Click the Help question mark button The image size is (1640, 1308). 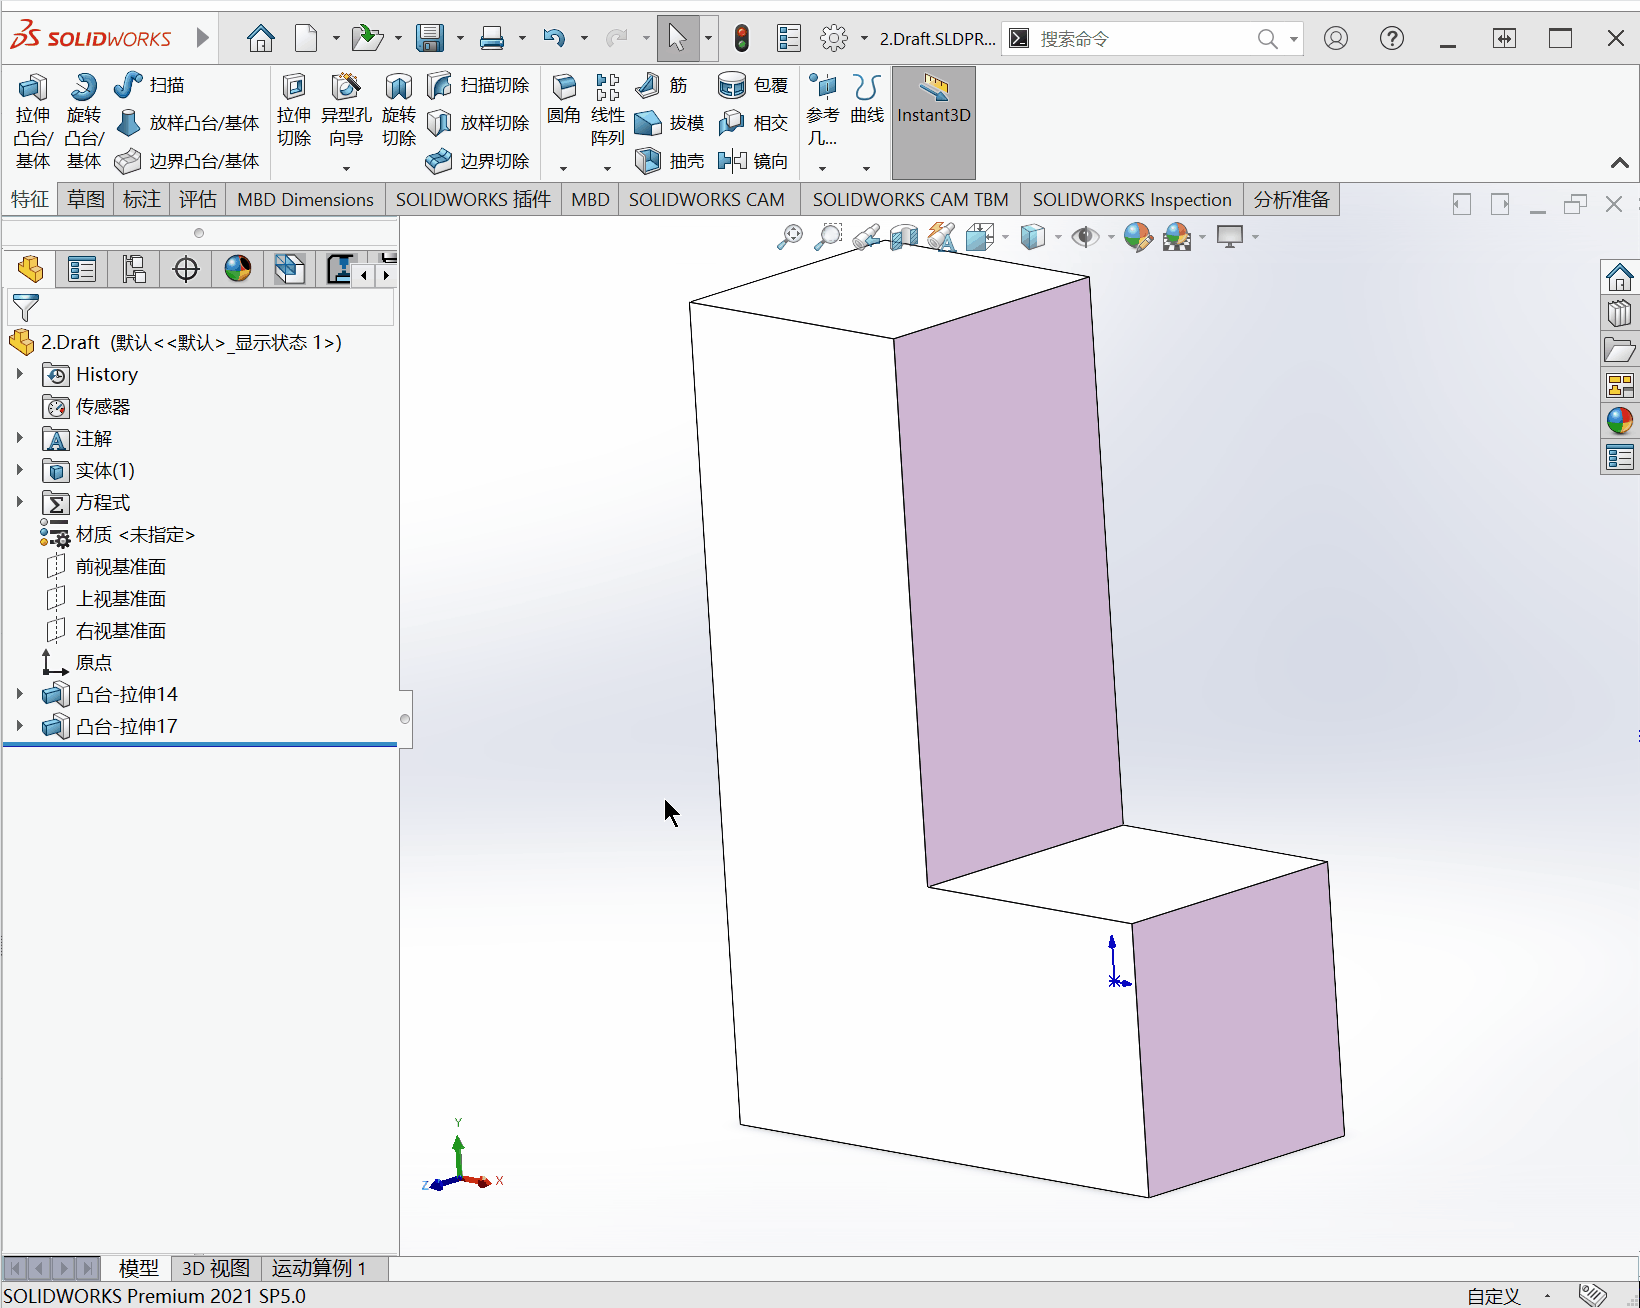(1391, 39)
